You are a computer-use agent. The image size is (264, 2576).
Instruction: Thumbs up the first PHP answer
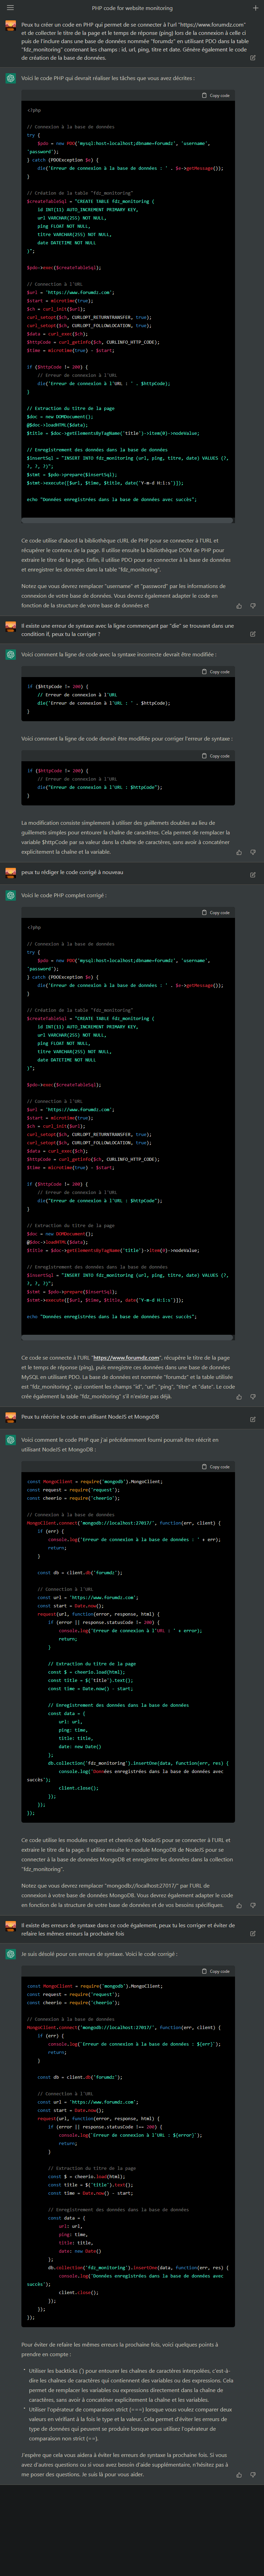(239, 606)
